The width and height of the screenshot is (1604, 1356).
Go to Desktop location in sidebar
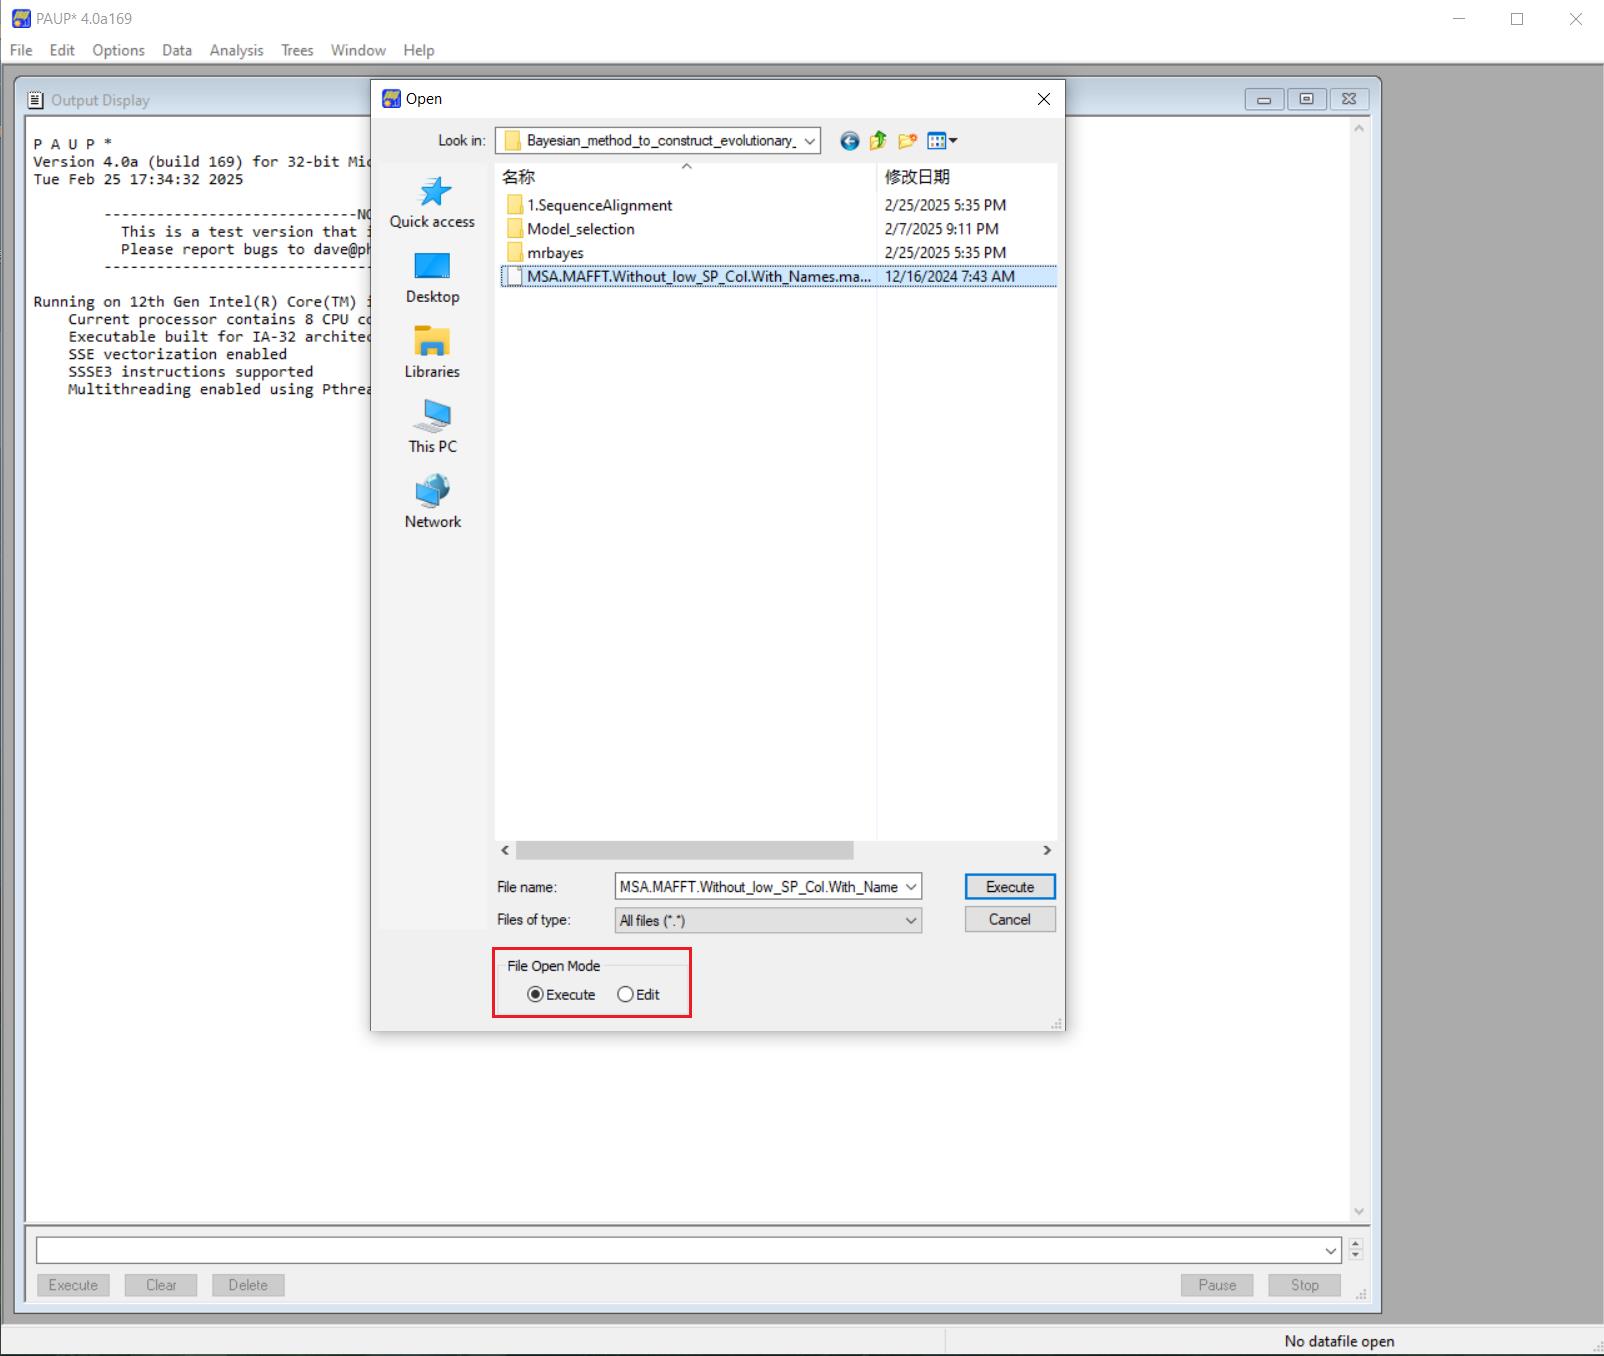(432, 278)
